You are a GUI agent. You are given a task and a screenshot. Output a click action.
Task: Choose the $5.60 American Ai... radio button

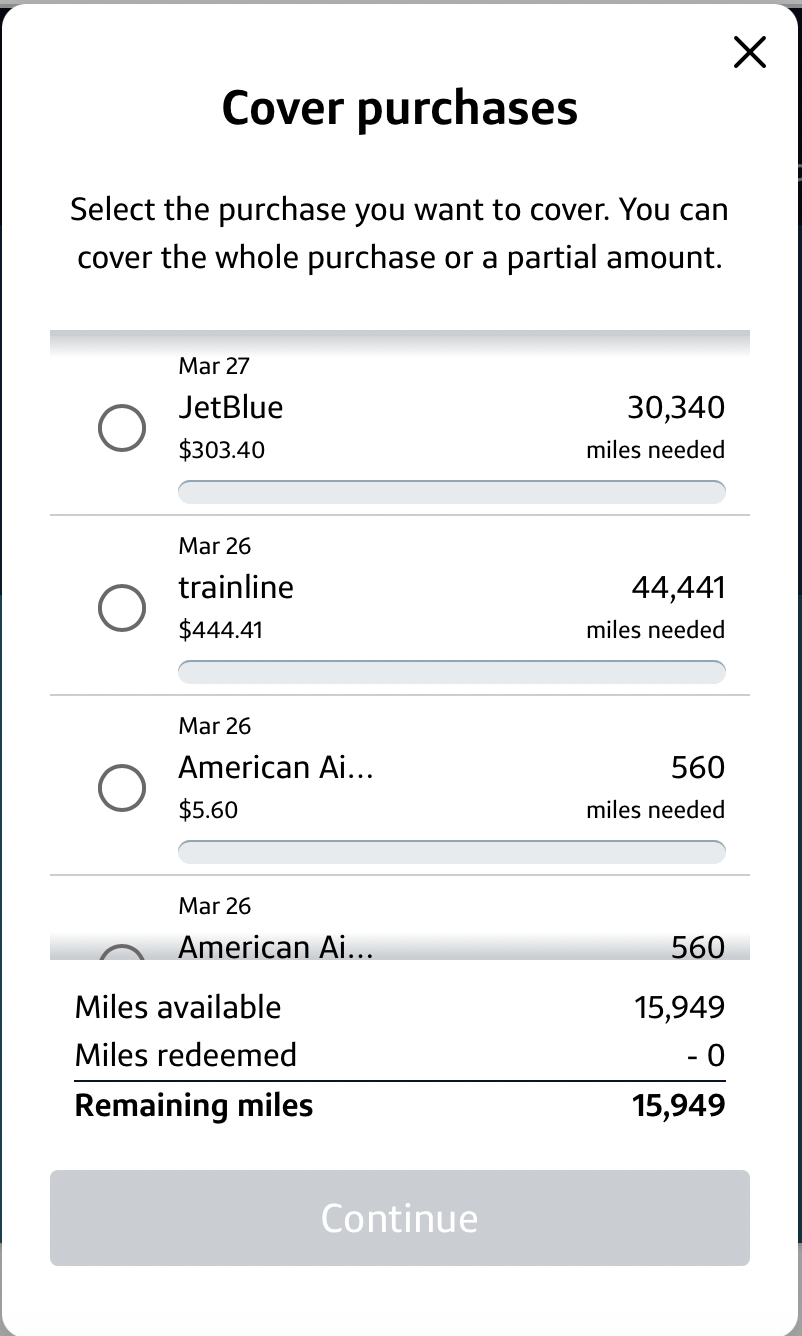point(122,788)
